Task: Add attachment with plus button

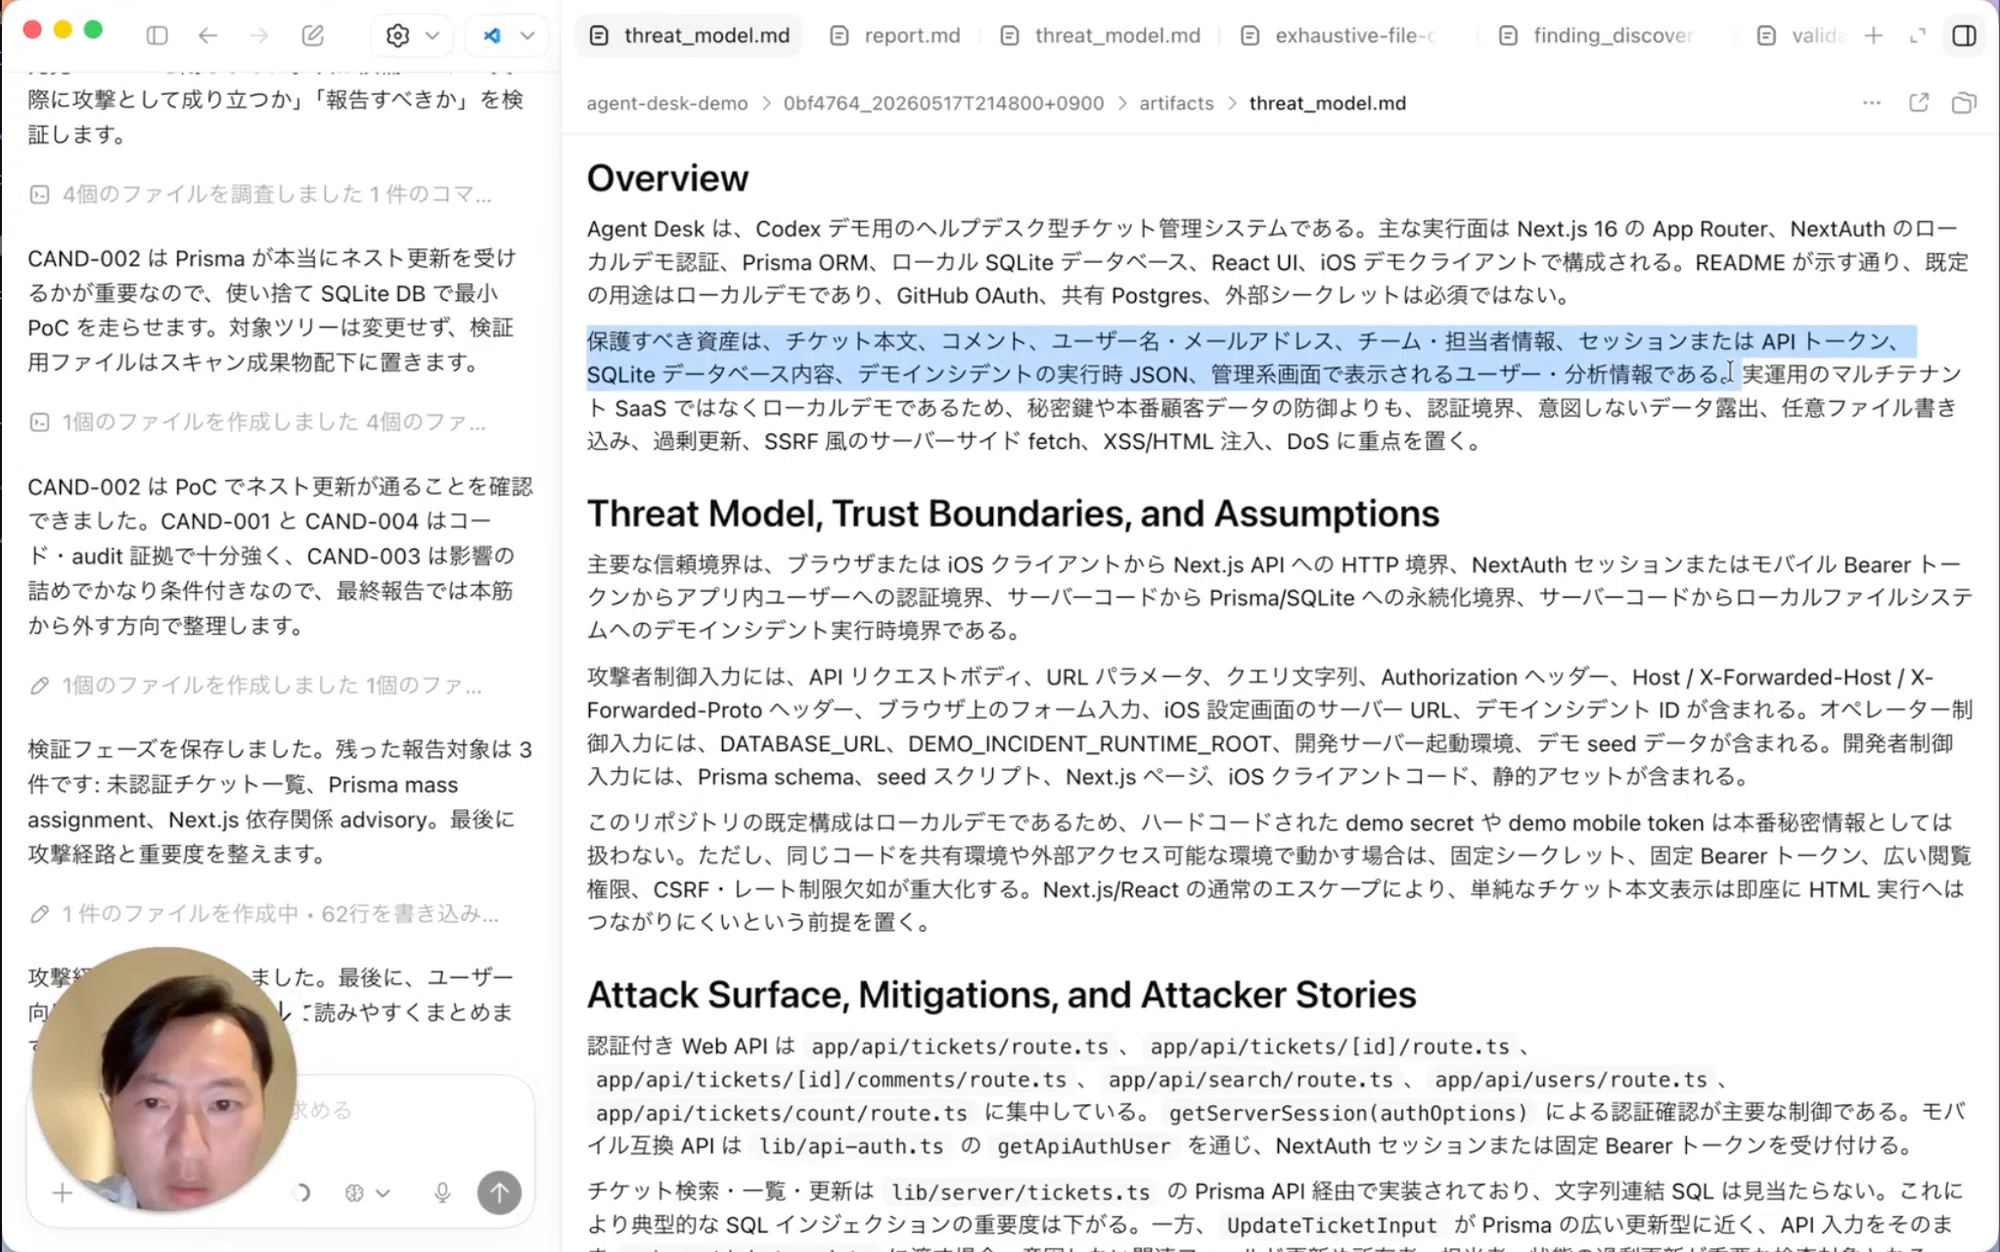Action: tap(62, 1193)
